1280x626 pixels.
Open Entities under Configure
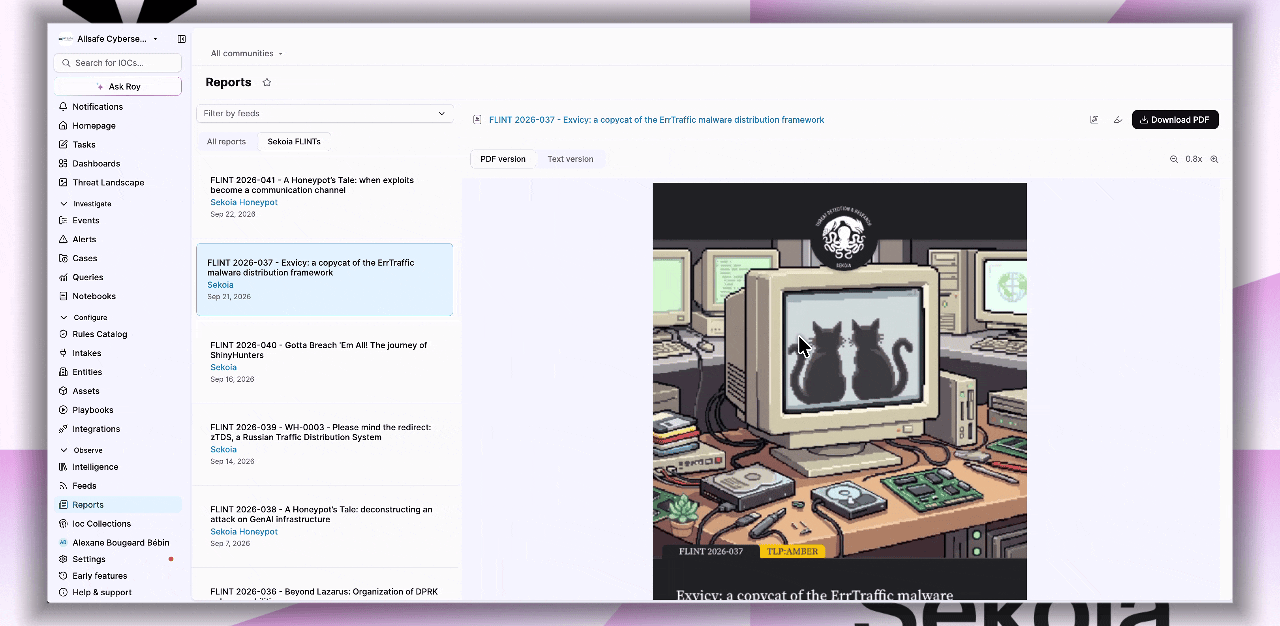(87, 372)
